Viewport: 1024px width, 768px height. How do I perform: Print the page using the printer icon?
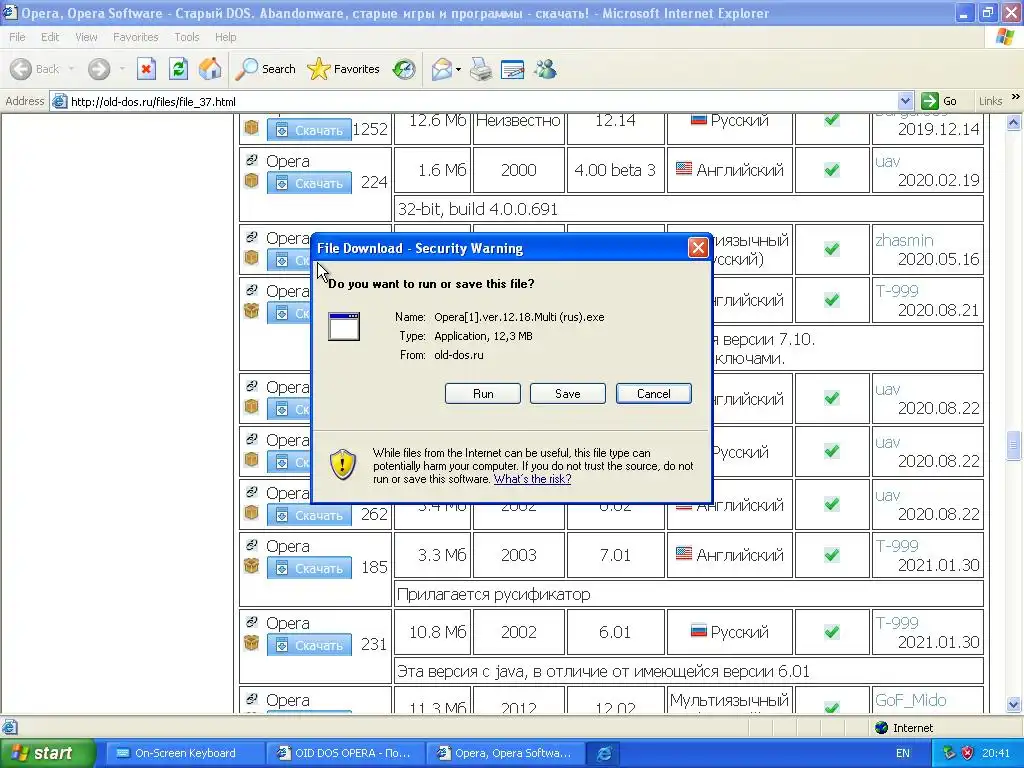coord(481,69)
